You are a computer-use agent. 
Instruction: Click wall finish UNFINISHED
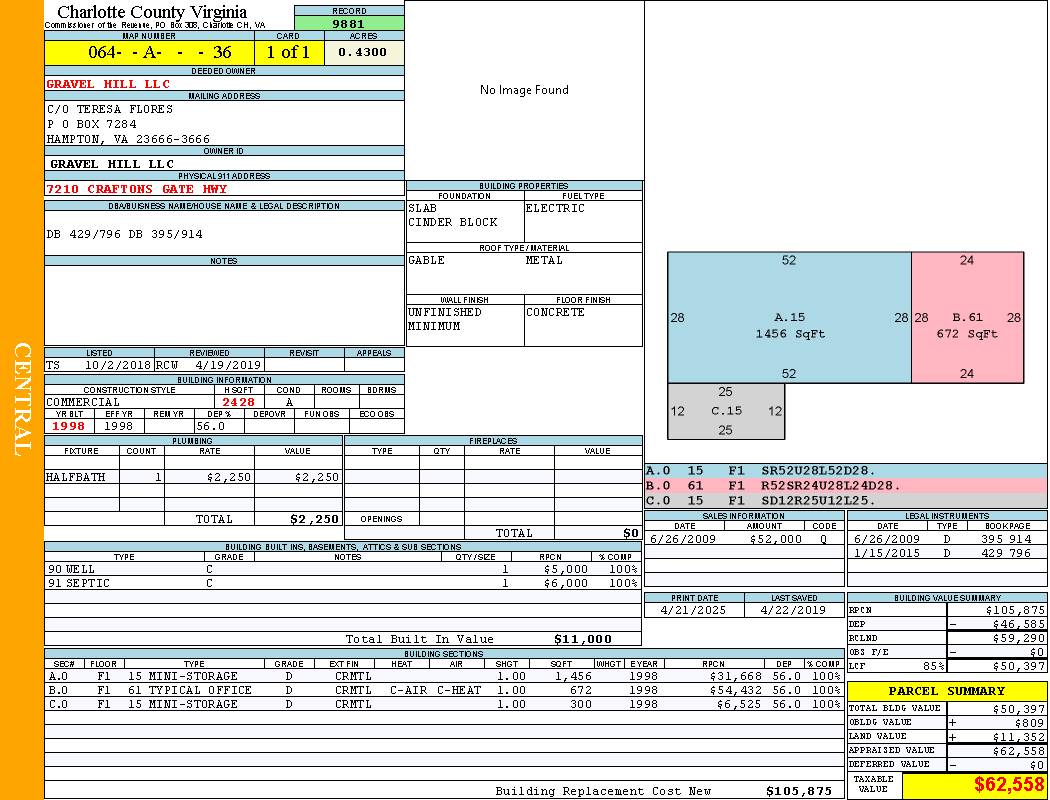coord(445,313)
